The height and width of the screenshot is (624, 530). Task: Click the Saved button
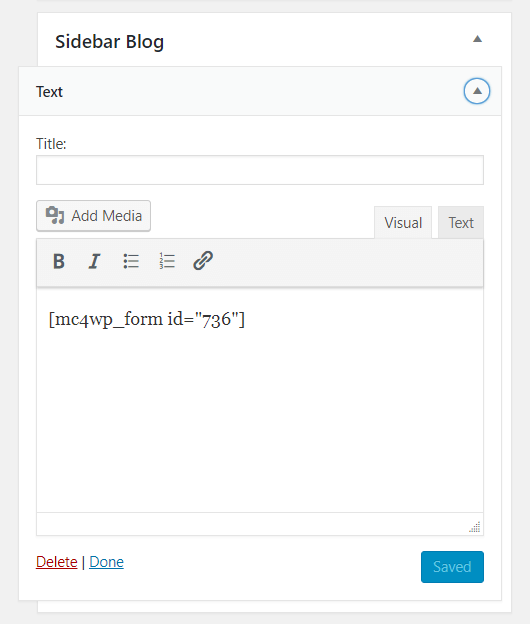coord(452,567)
